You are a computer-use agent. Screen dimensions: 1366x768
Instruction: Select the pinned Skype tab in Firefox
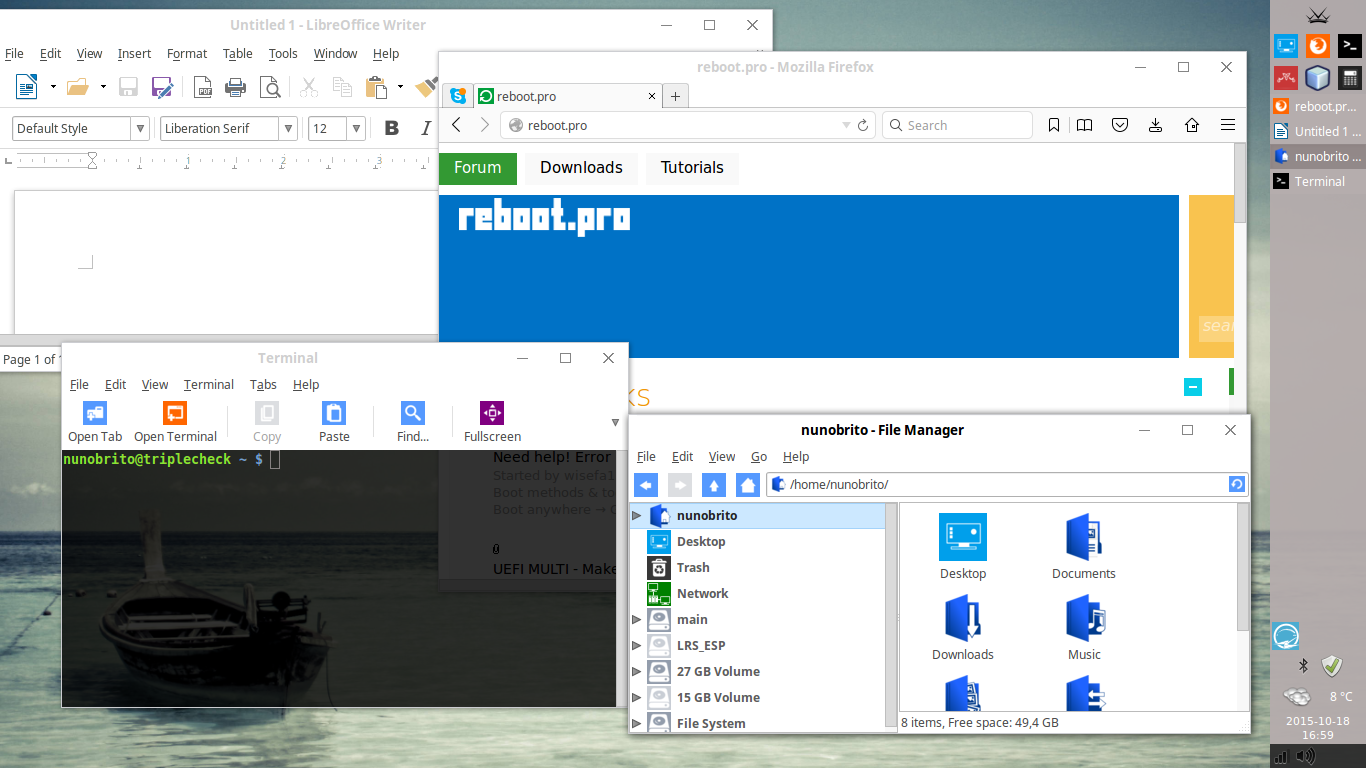coord(458,96)
